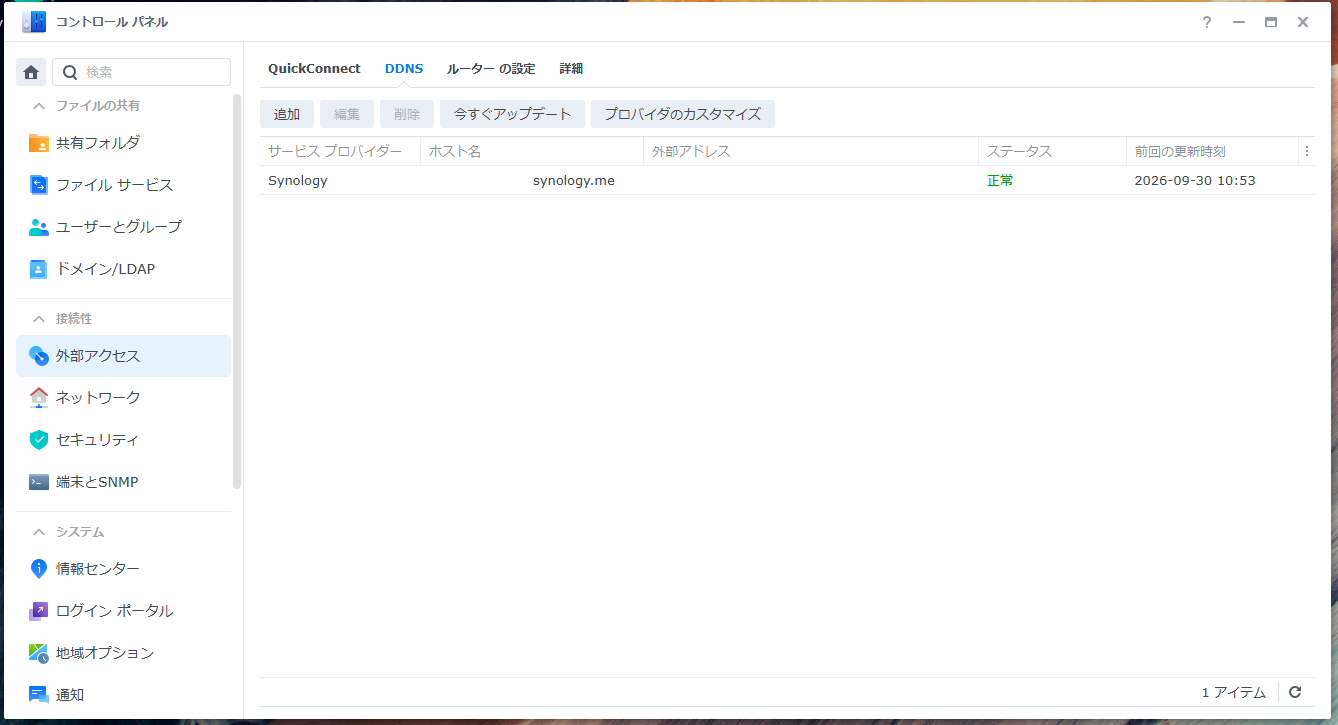Click the 削除 button
Screen dimensions: 1338x725
tap(407, 114)
